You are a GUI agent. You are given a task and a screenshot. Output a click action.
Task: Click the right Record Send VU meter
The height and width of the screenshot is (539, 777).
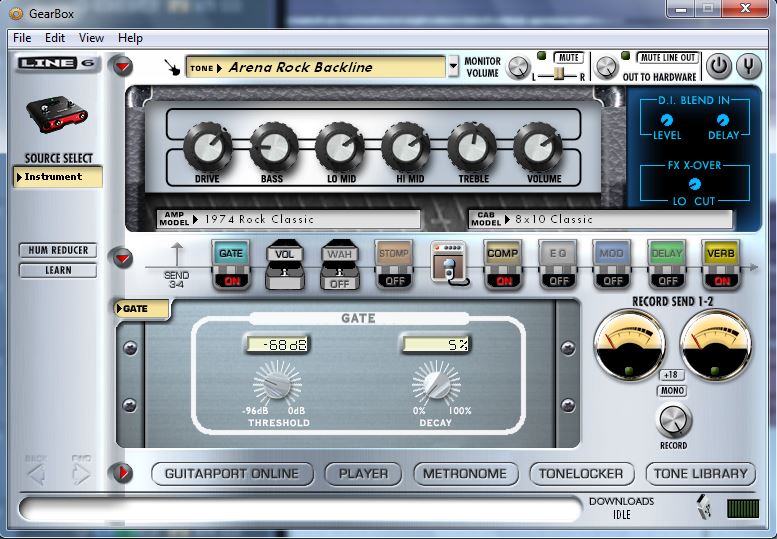[716, 345]
